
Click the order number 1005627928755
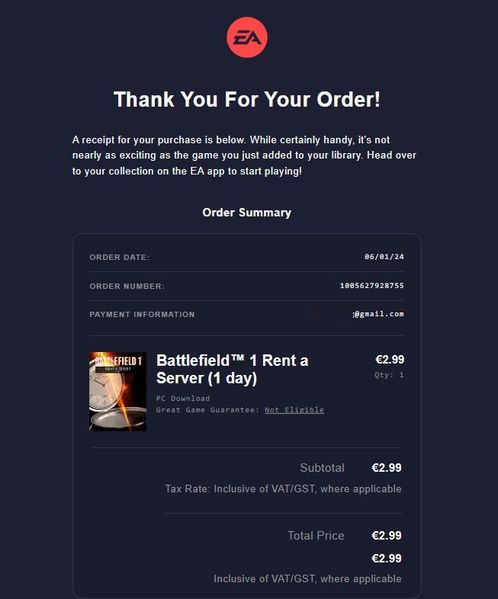[372, 285]
